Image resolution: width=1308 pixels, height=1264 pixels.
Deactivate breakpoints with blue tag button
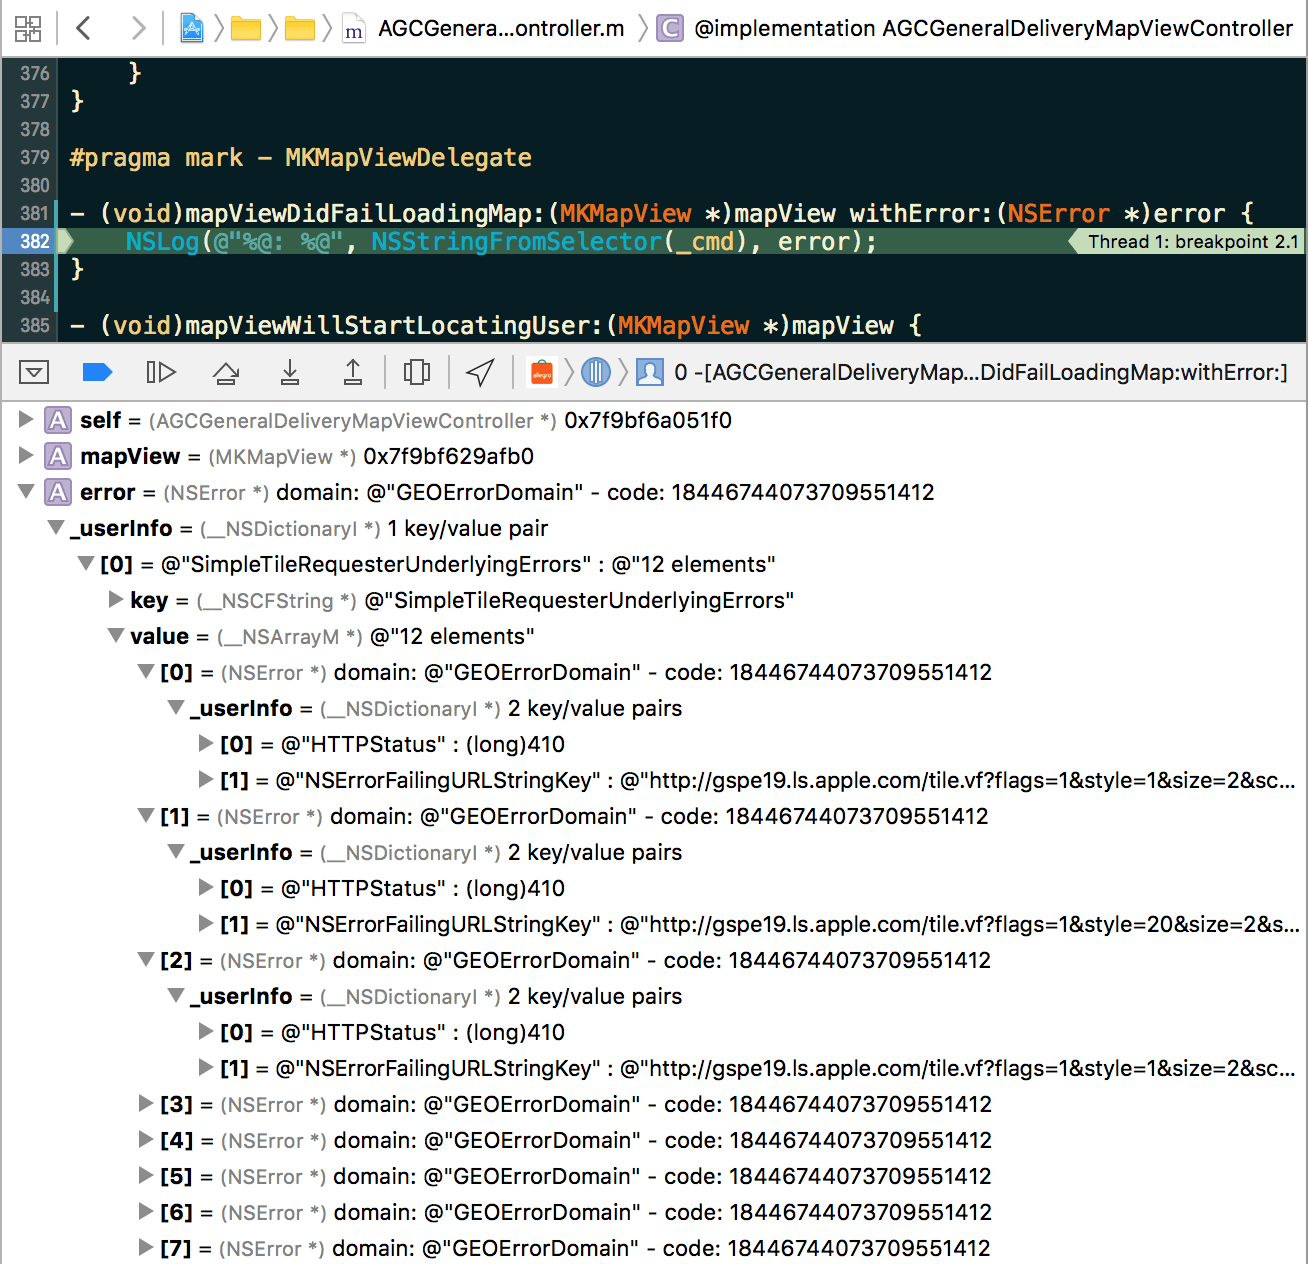point(97,373)
